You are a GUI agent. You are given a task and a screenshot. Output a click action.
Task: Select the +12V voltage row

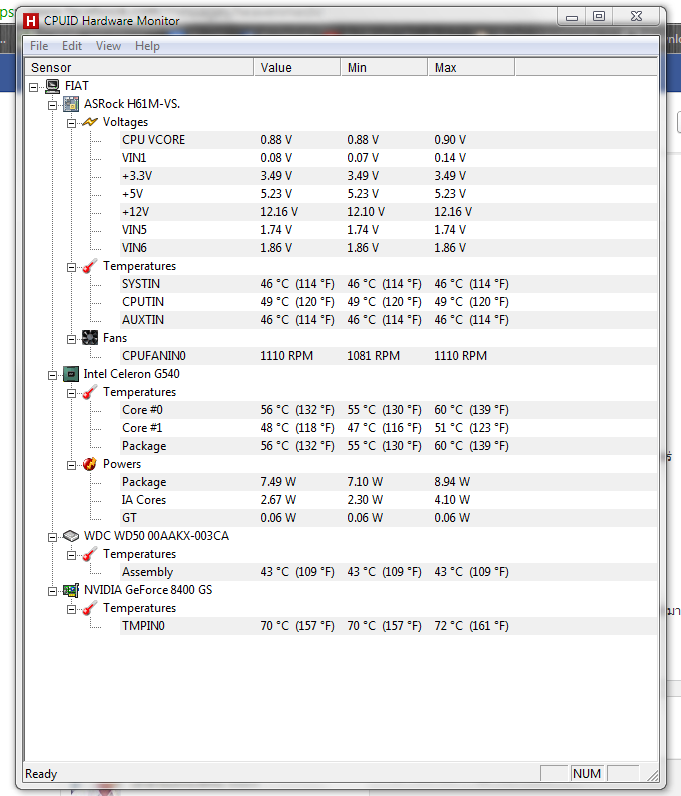388,212
